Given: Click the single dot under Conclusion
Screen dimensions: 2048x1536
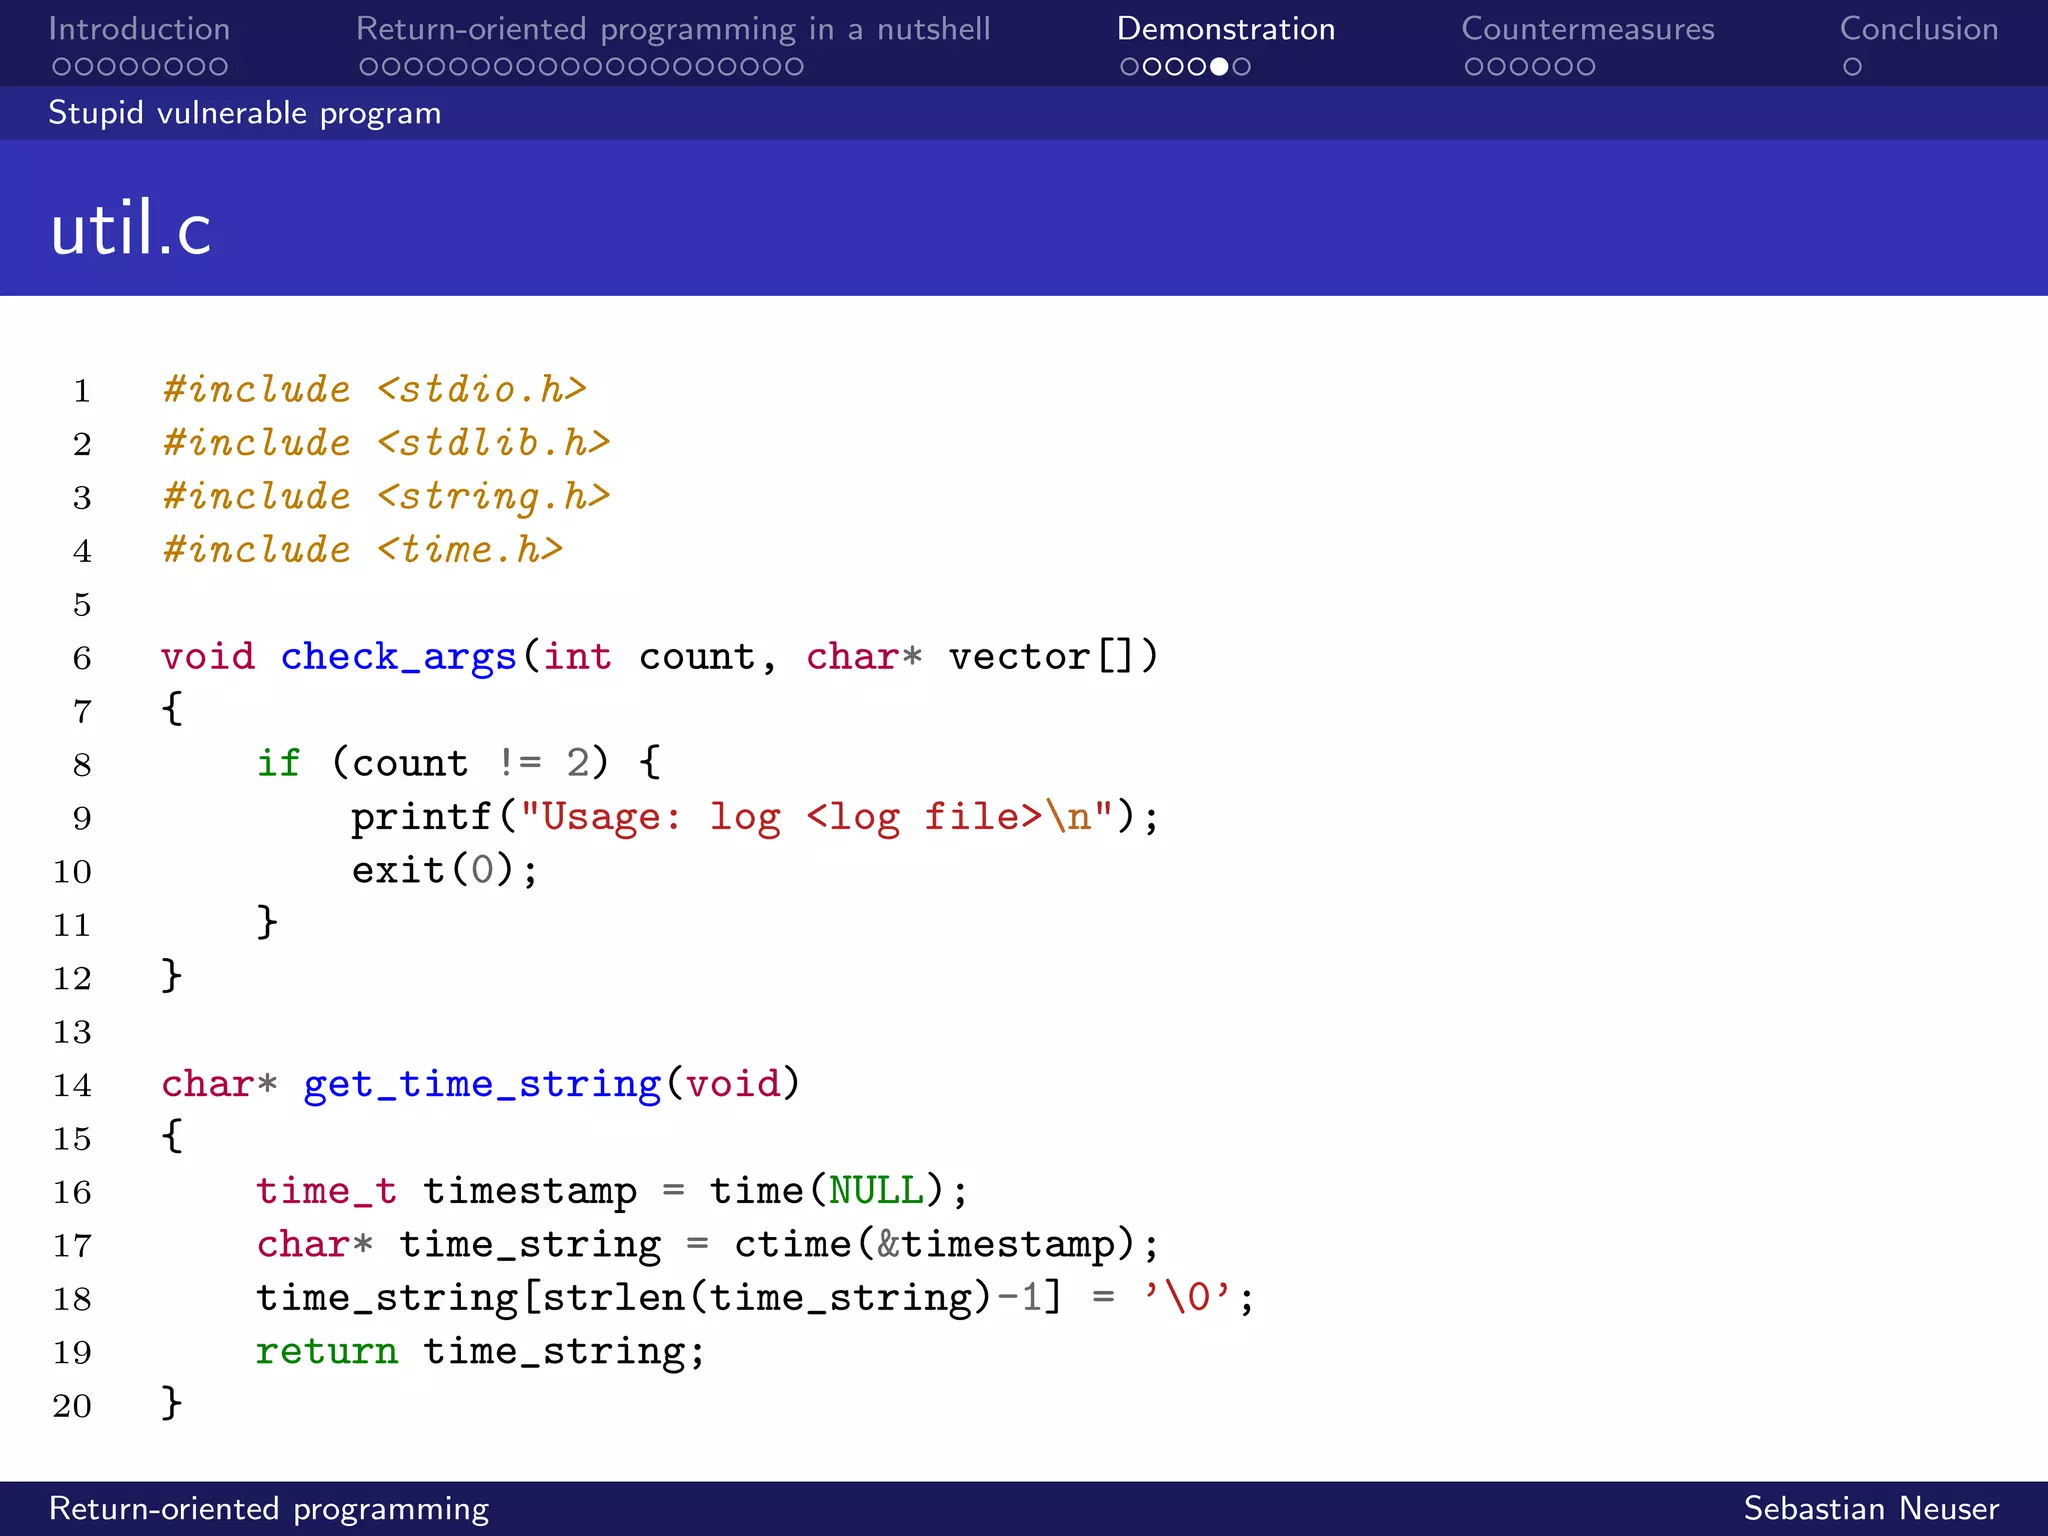Looking at the screenshot, I should [x=1852, y=67].
